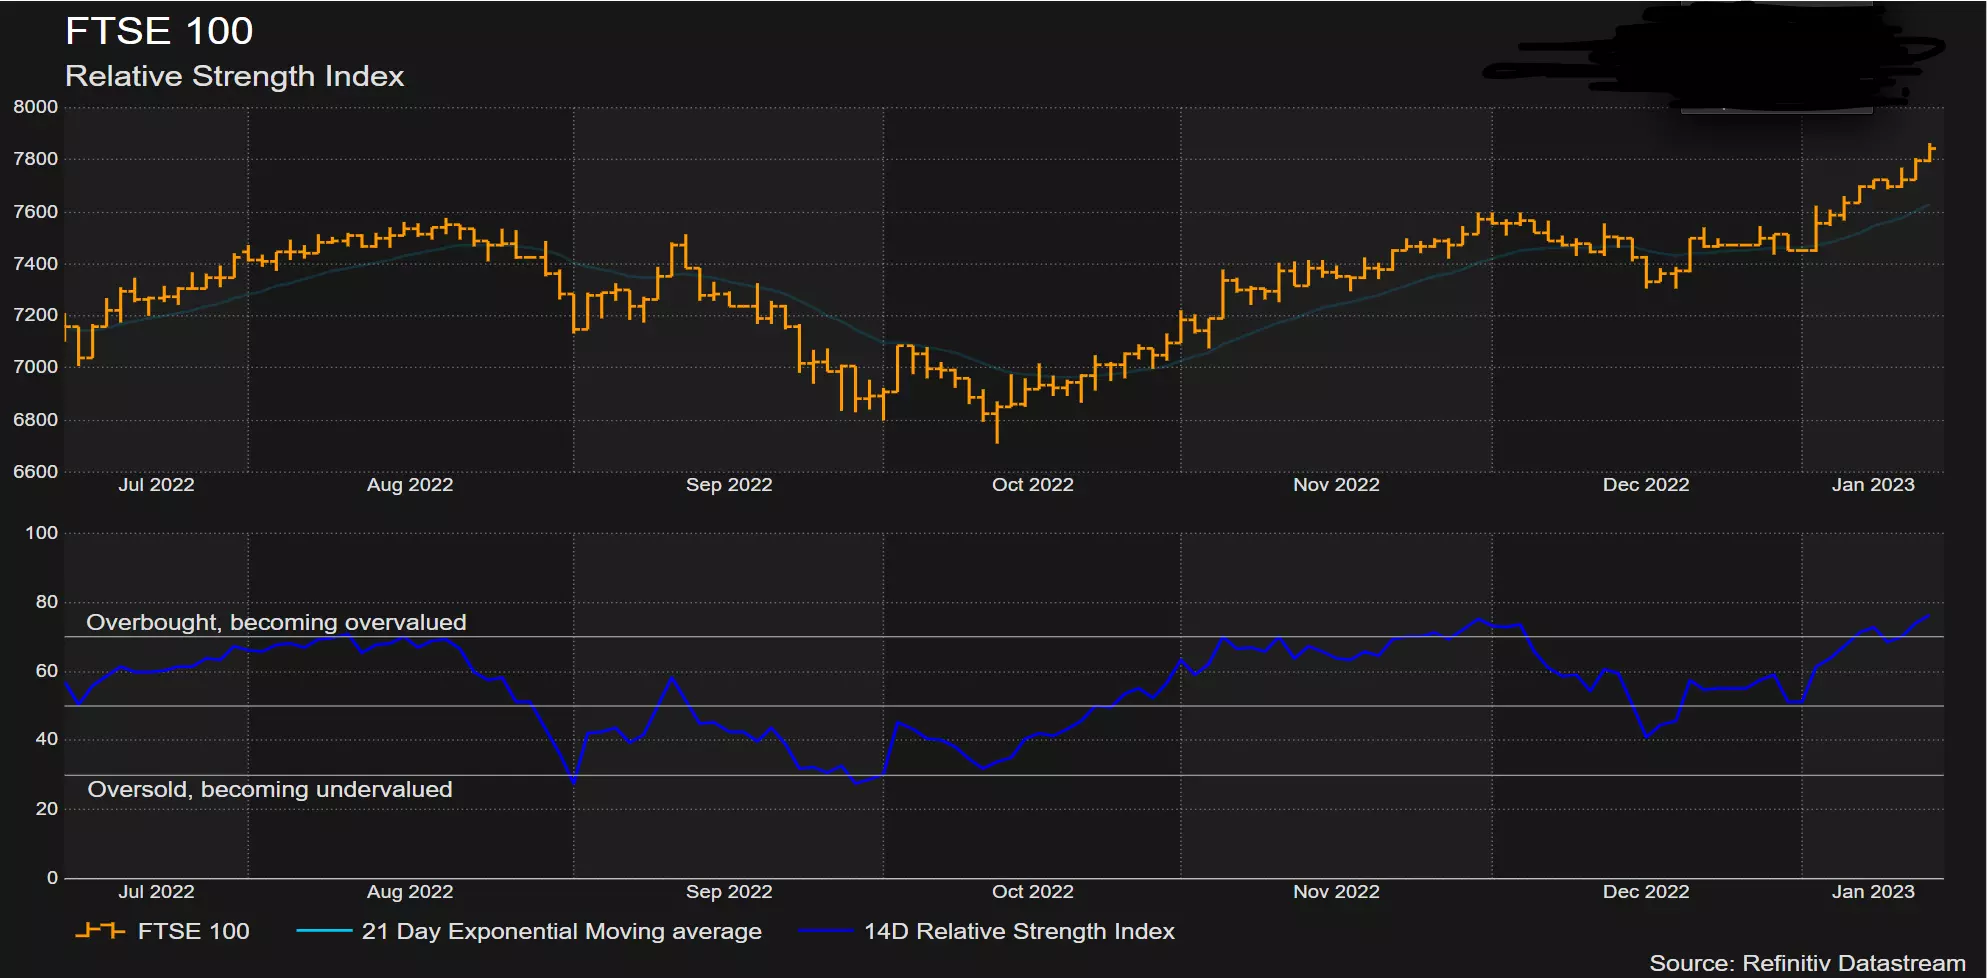Click the '14D Relative Strength Index' legend label

1019,932
